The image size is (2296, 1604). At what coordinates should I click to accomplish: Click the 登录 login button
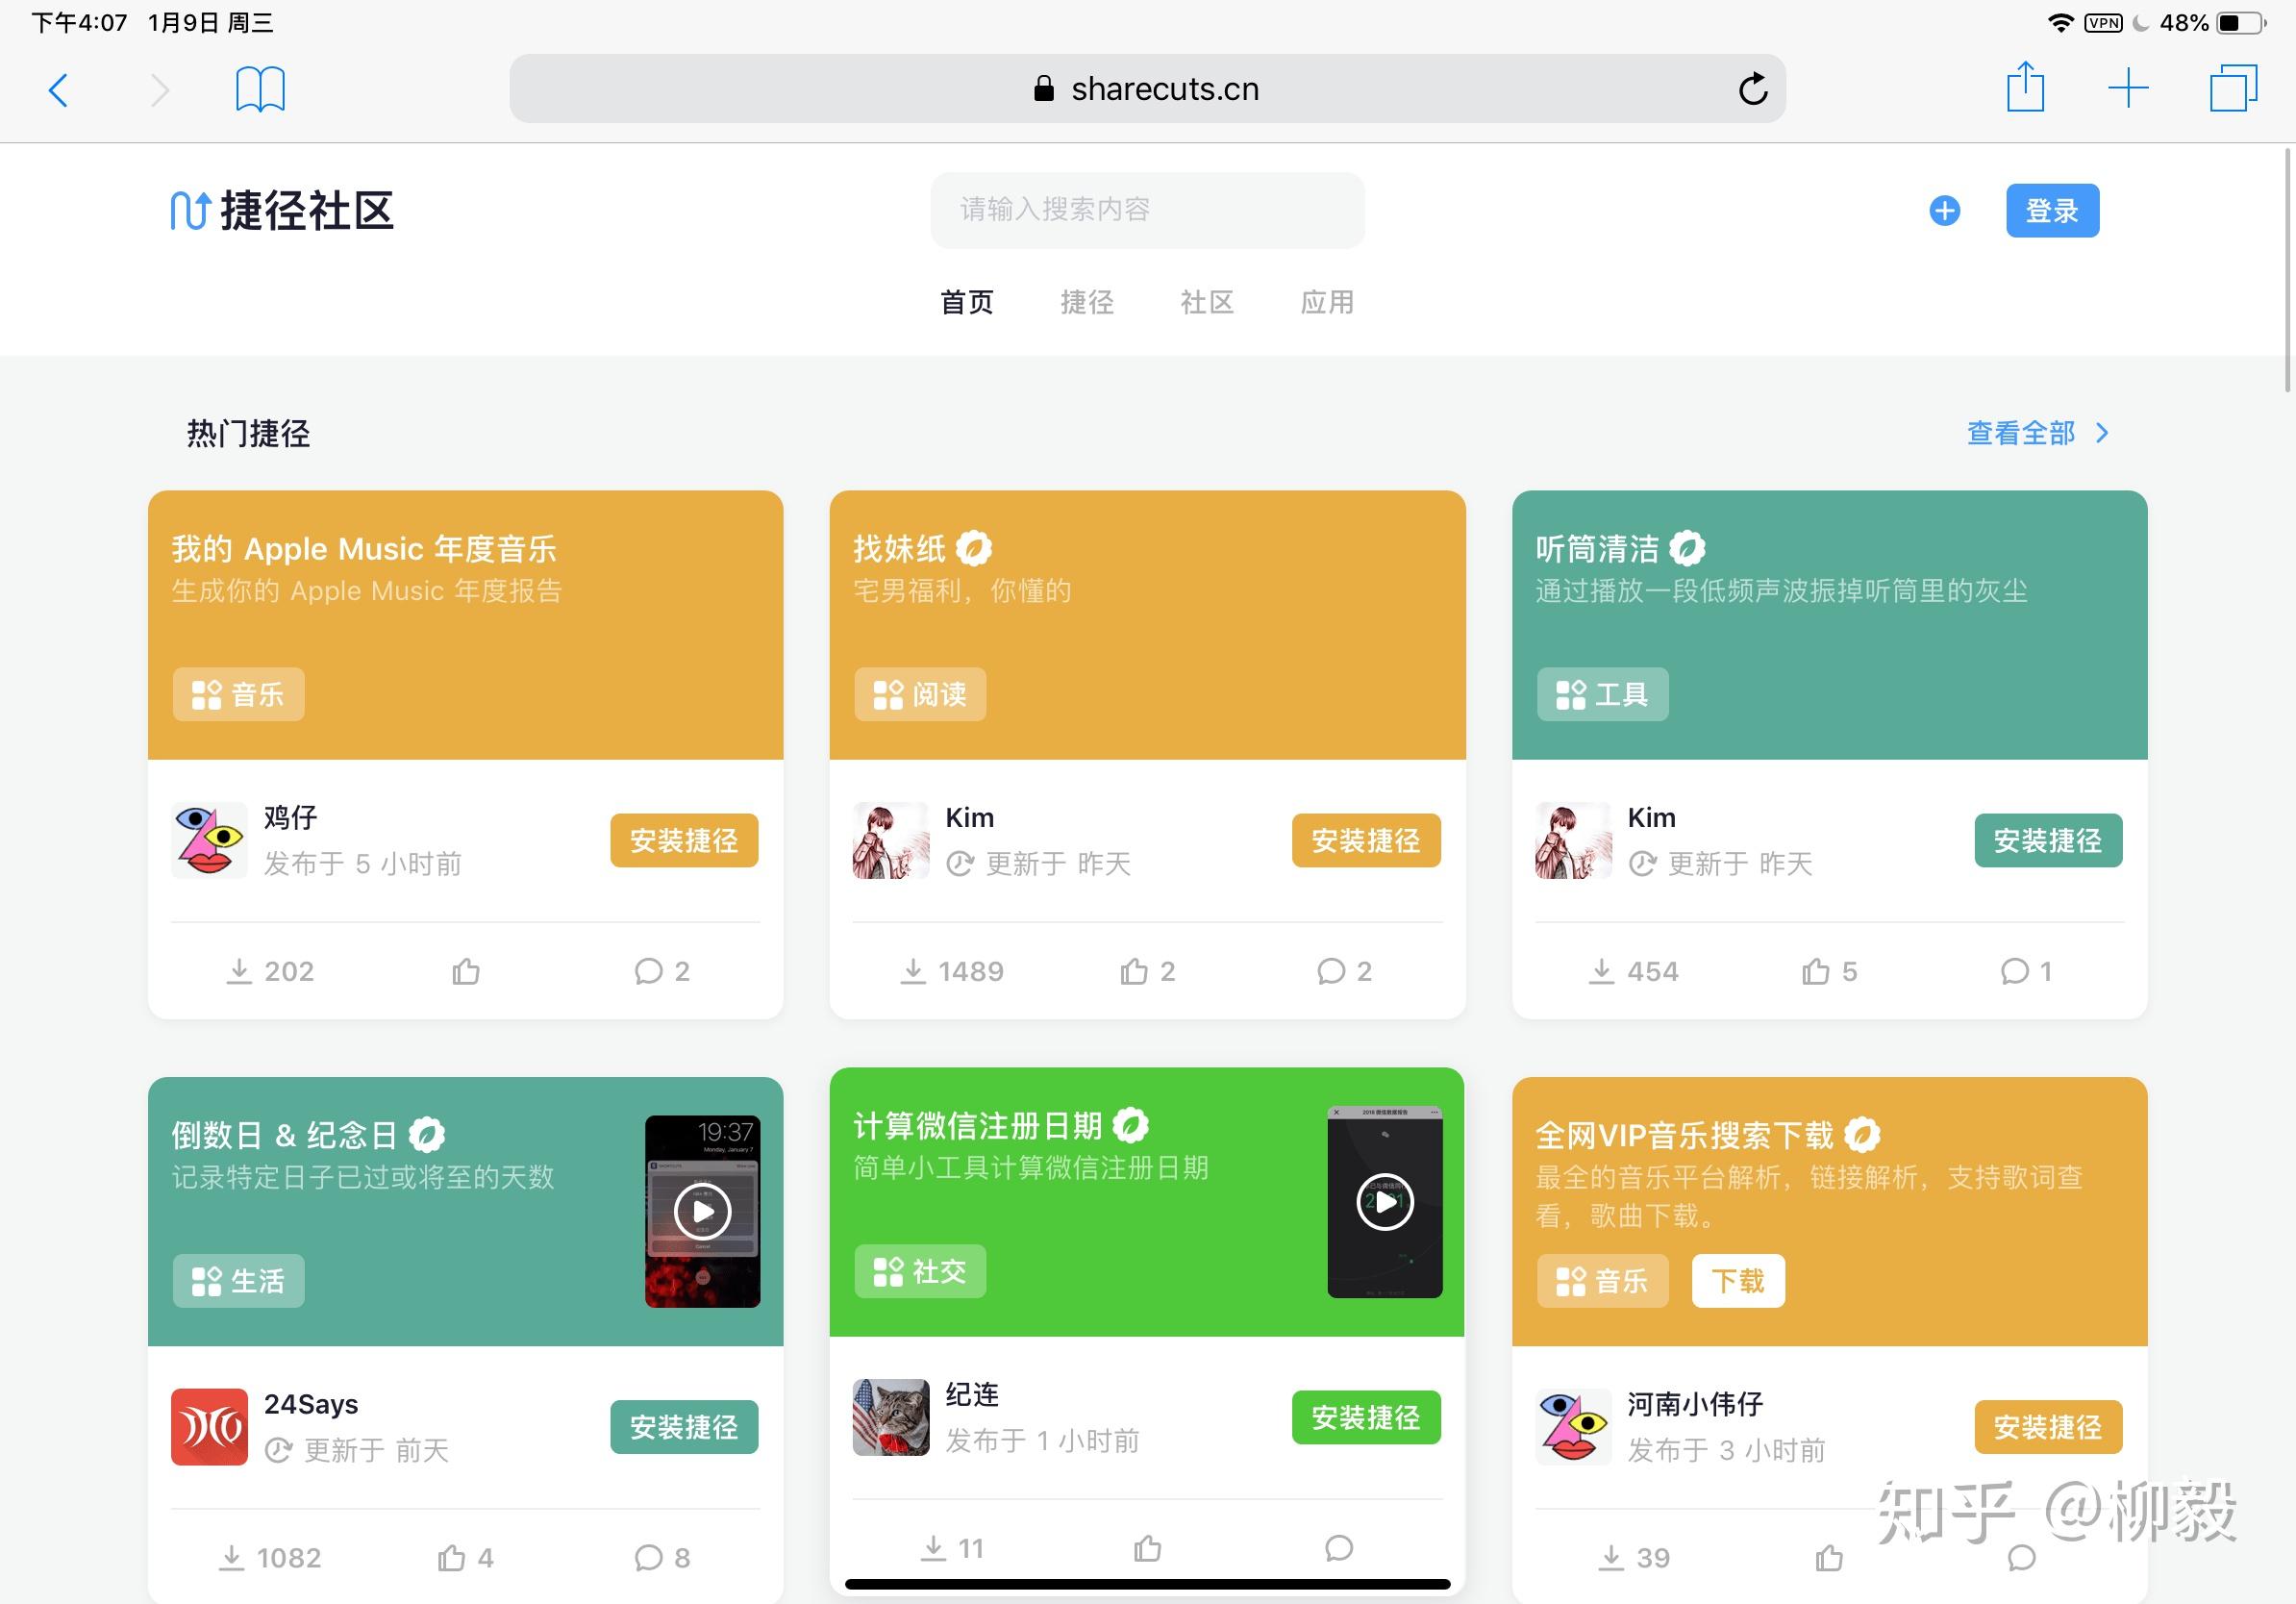click(2052, 211)
